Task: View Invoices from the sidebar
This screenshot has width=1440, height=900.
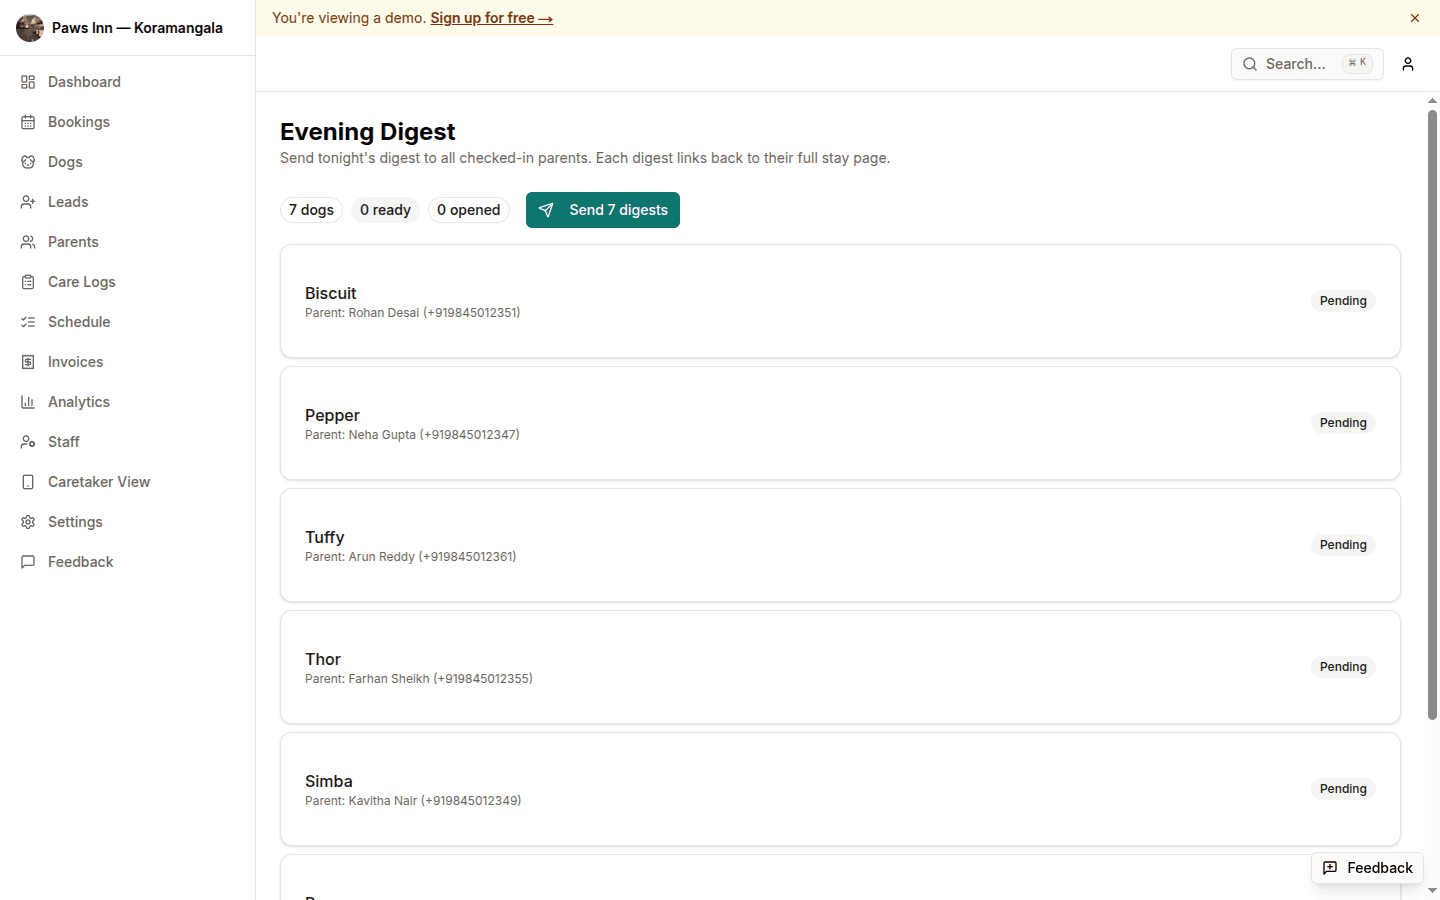Action: (75, 361)
